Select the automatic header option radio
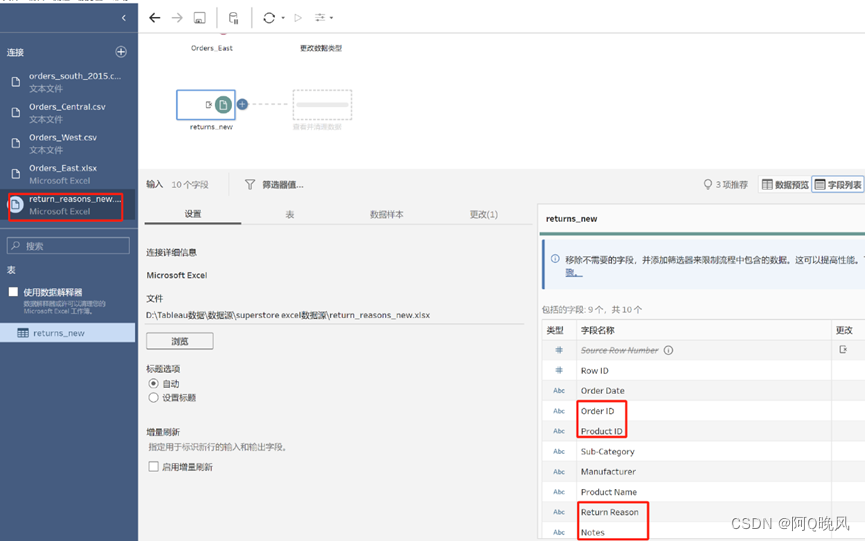Viewport: 865px width, 541px height. coord(153,383)
